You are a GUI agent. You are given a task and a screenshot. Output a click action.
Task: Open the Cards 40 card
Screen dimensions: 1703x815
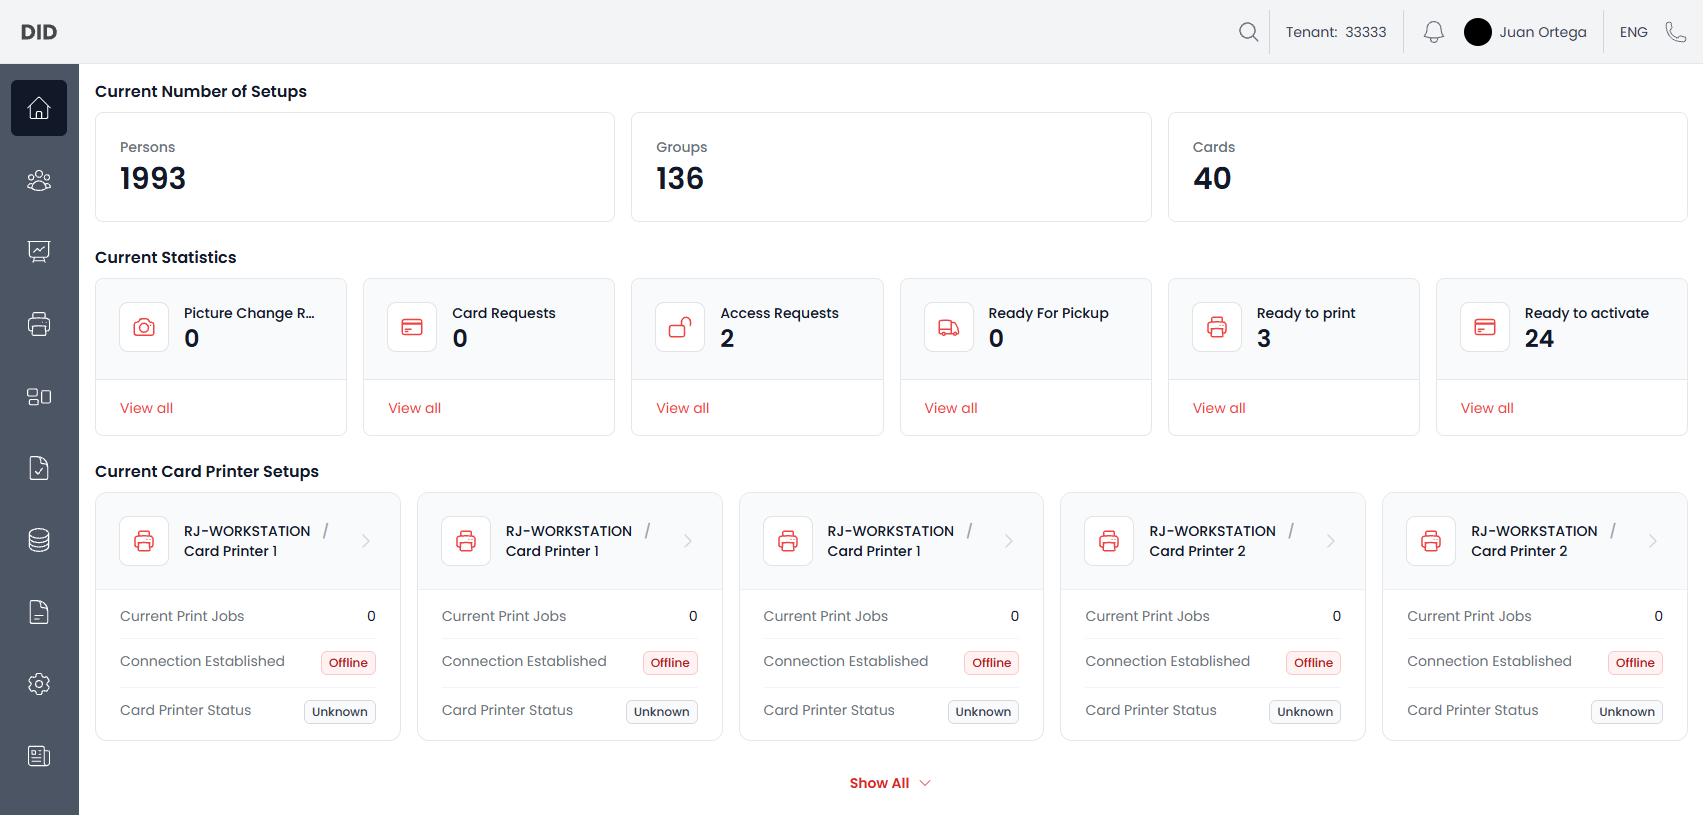pos(1427,167)
